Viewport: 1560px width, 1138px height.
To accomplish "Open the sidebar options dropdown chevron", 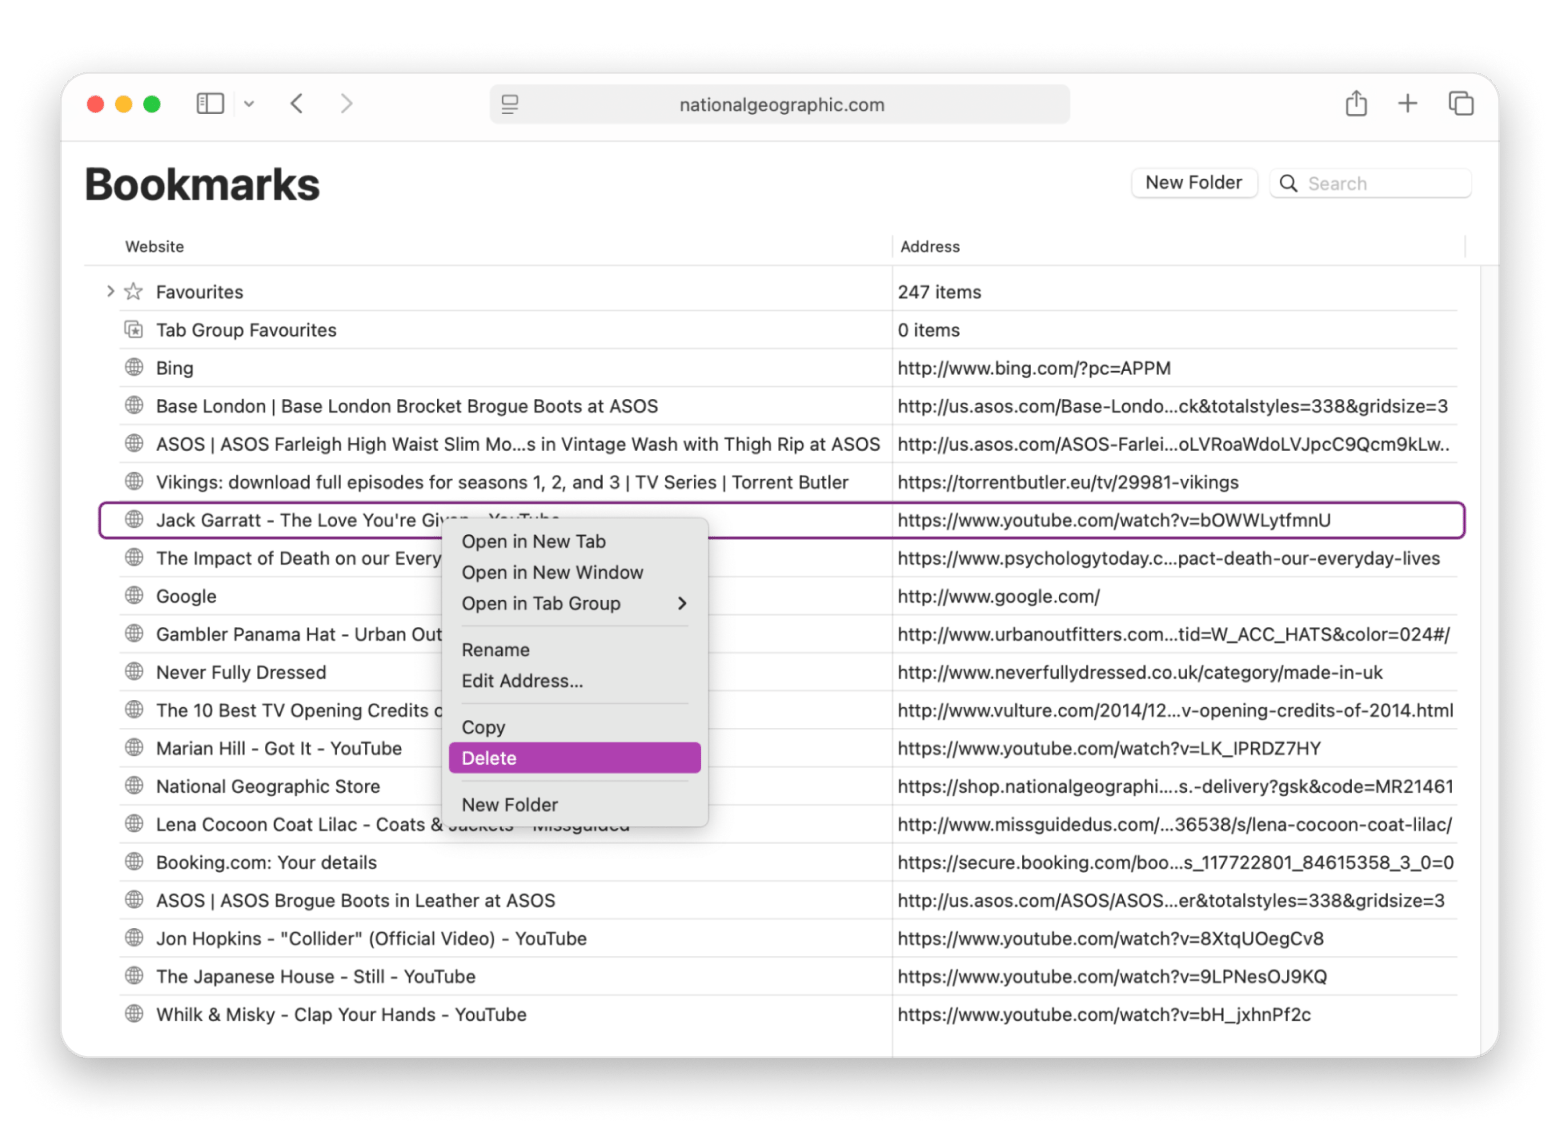I will [249, 104].
